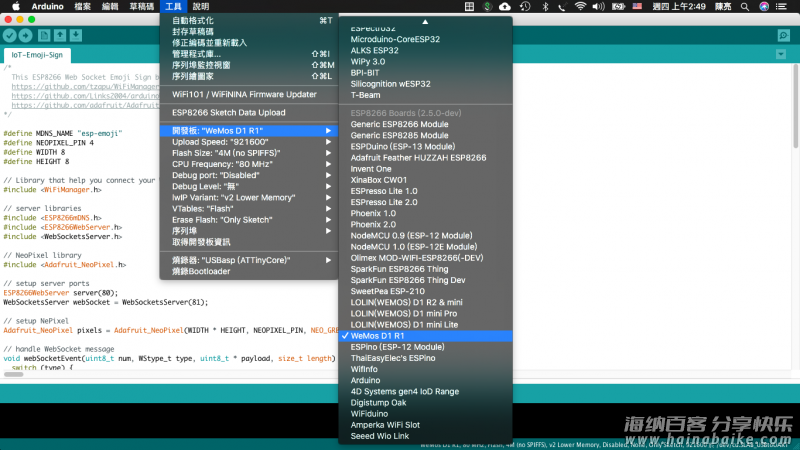This screenshot has width=800, height=450.
Task: Select the IoT-Emoji-Sign sketch tab
Action: coord(37,55)
